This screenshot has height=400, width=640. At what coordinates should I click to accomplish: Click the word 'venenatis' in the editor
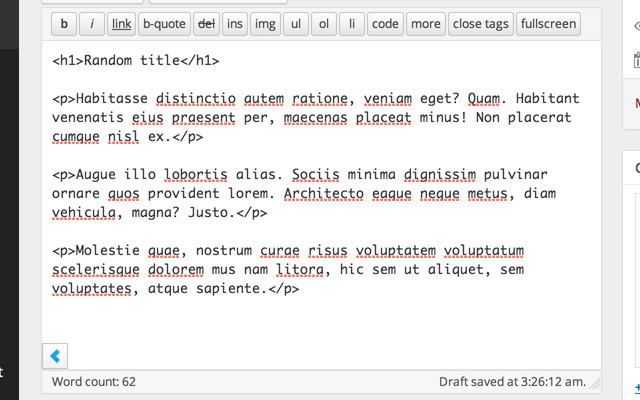(88, 118)
